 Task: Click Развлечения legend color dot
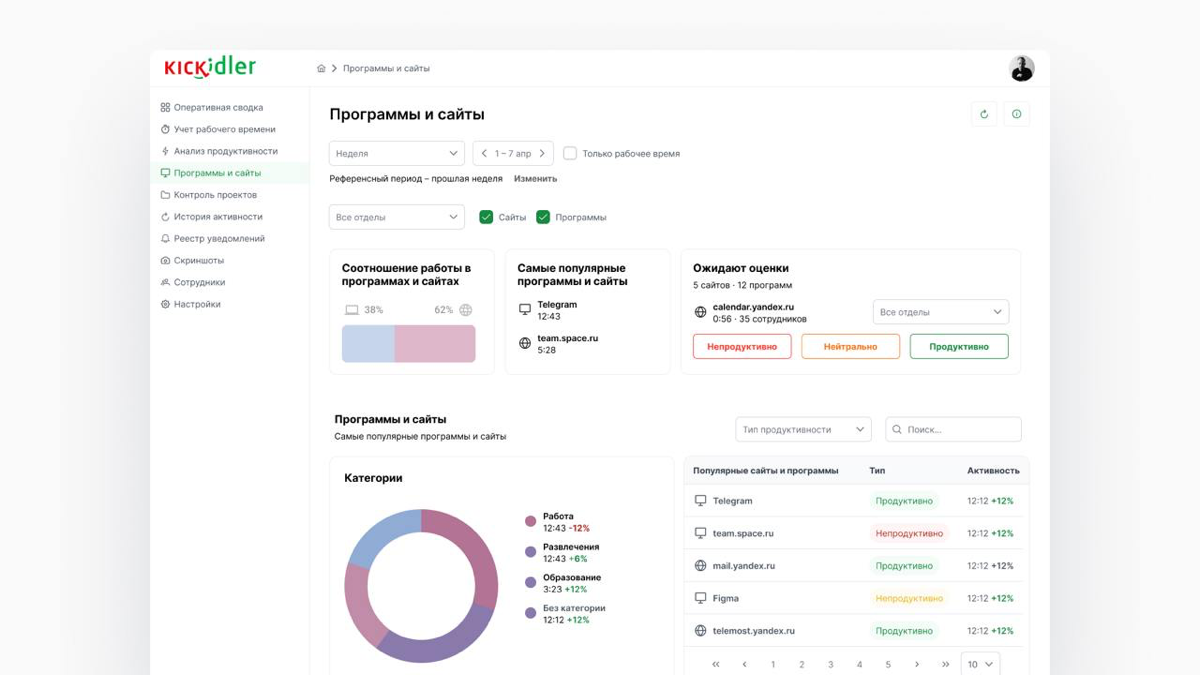click(x=531, y=552)
